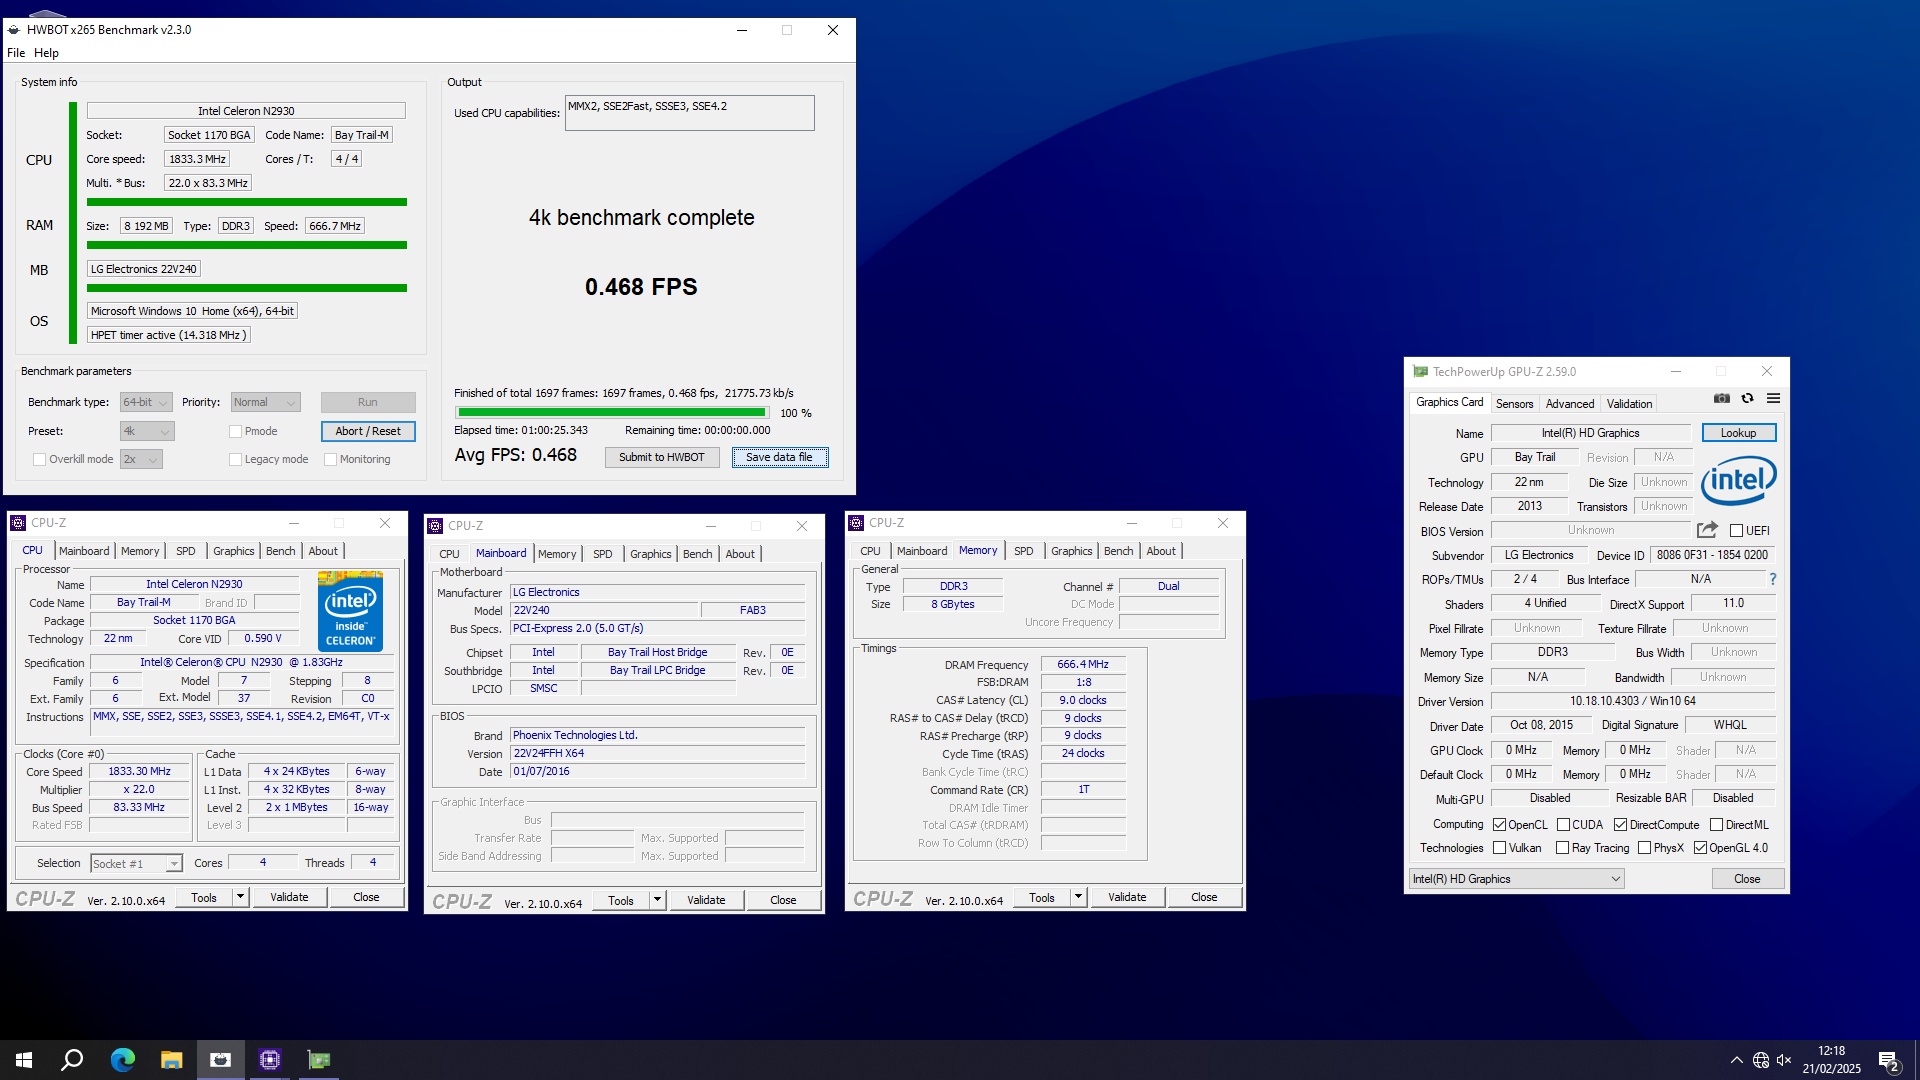Click the title bar icon of the CPU-Z Memory window
Viewport: 1920px width, 1080px height.
pos(856,523)
